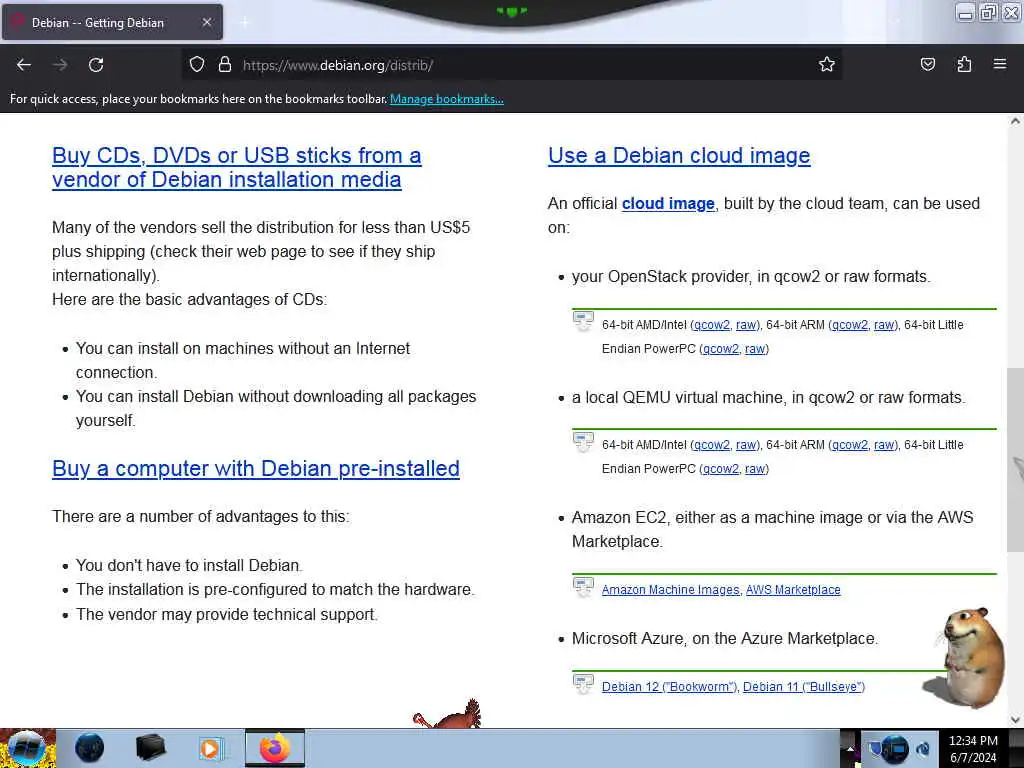1024x768 pixels.
Task: Select the Debian -- Getting Debian tab
Action: pos(112,22)
